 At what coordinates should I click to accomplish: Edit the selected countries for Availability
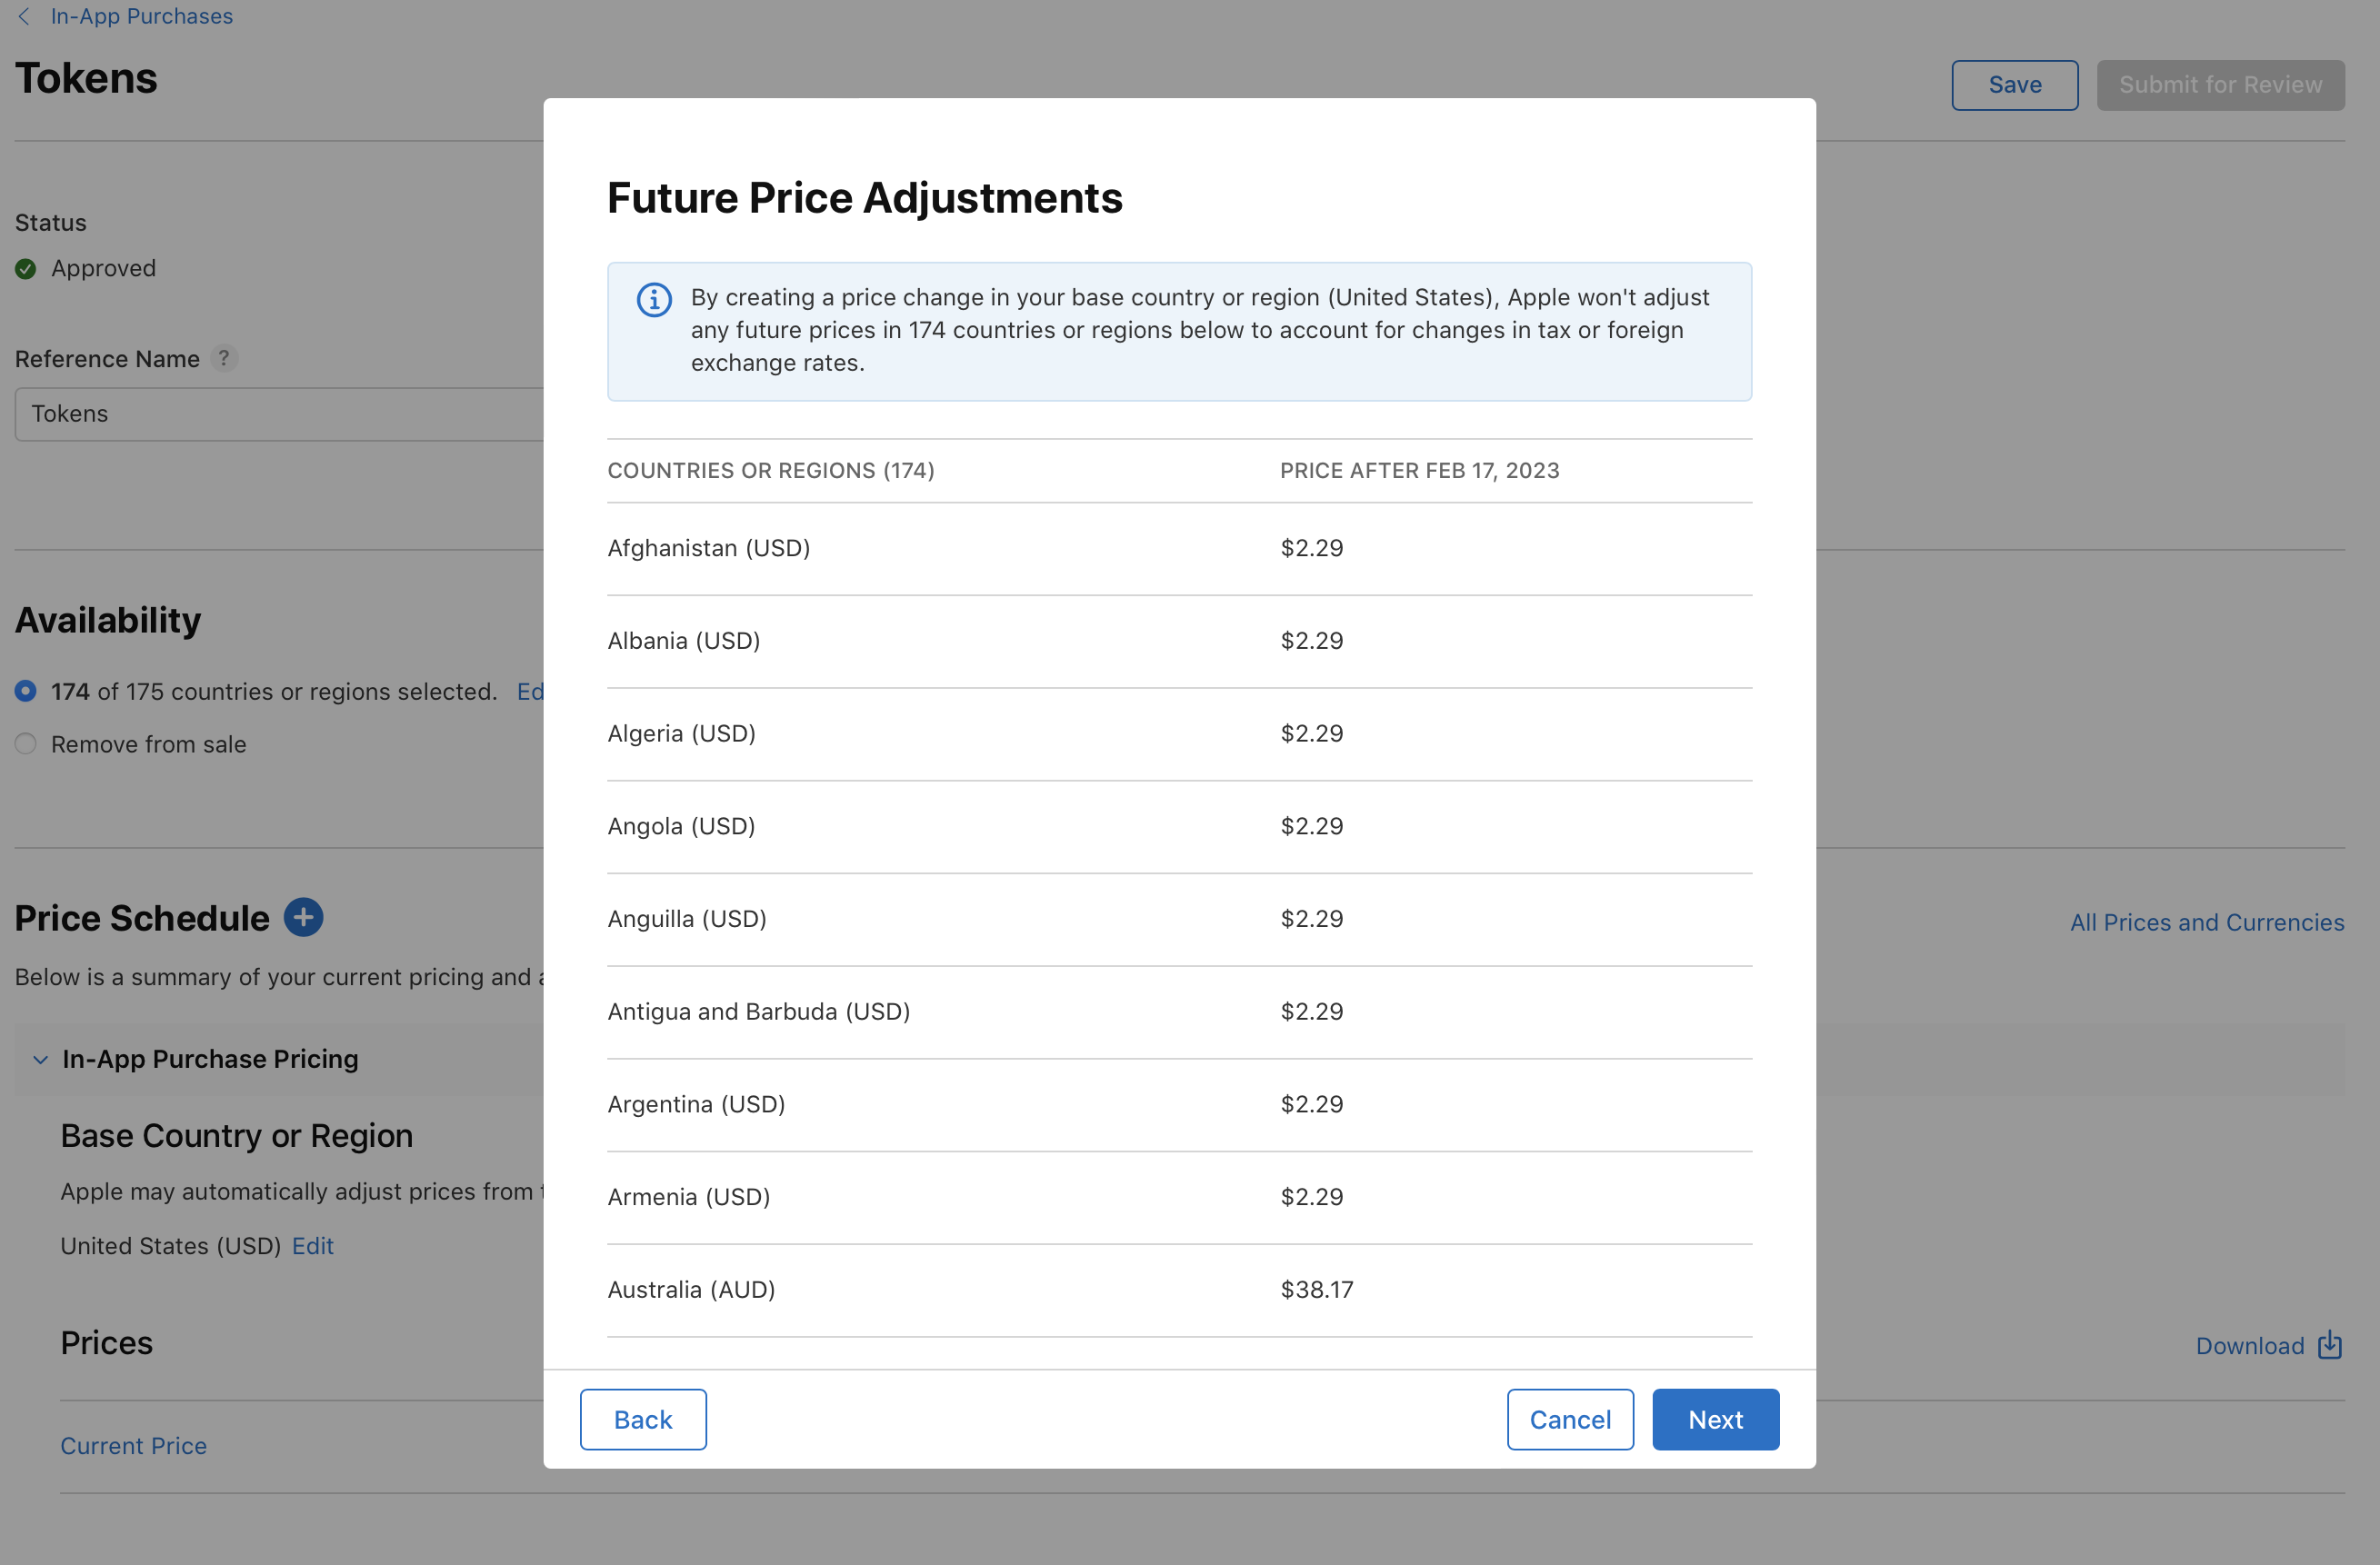(x=533, y=691)
